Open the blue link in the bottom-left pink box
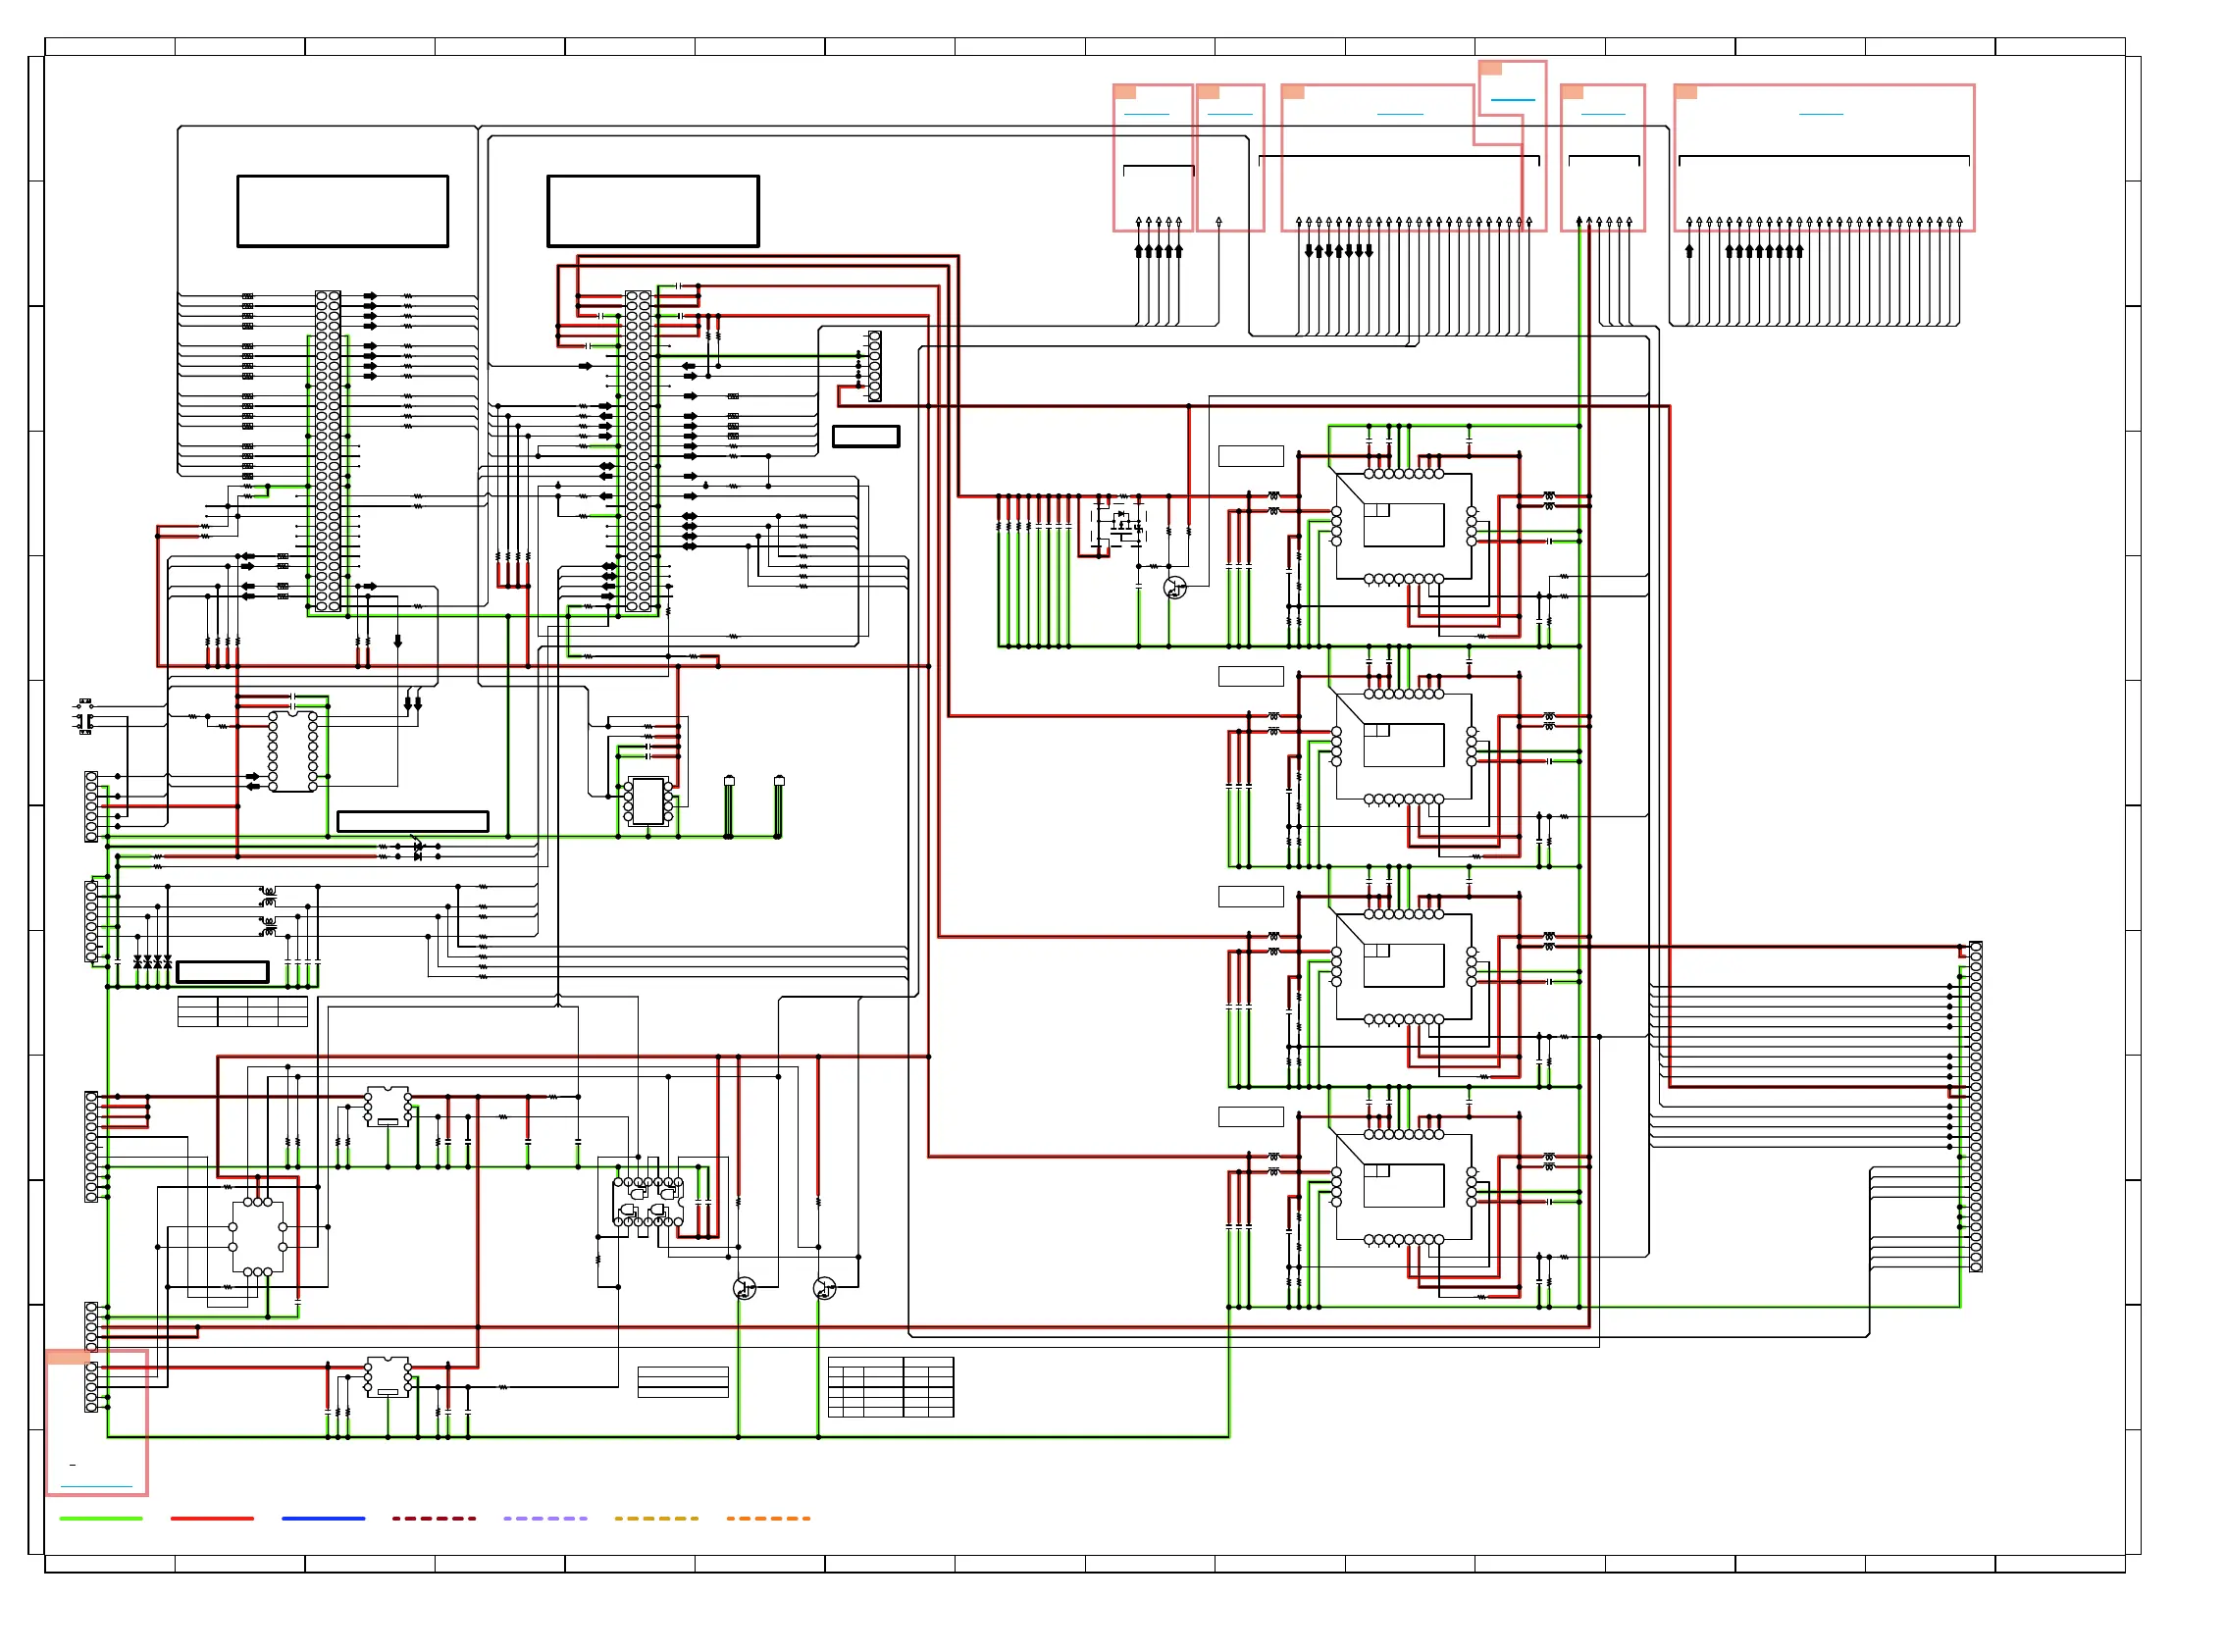 (x=96, y=1487)
